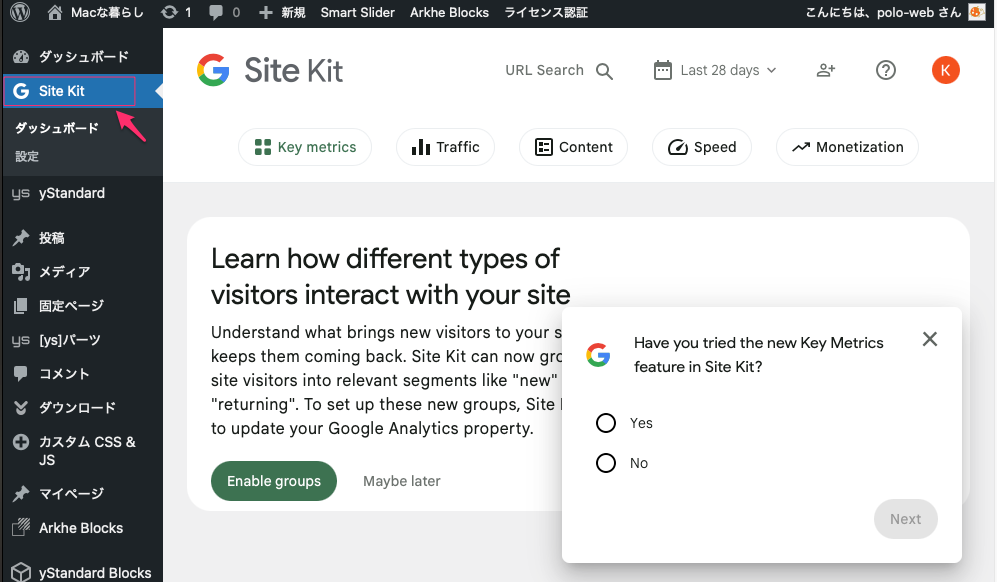The image size is (997, 582).
Task: Open the Site Kit help icon
Action: tap(885, 70)
